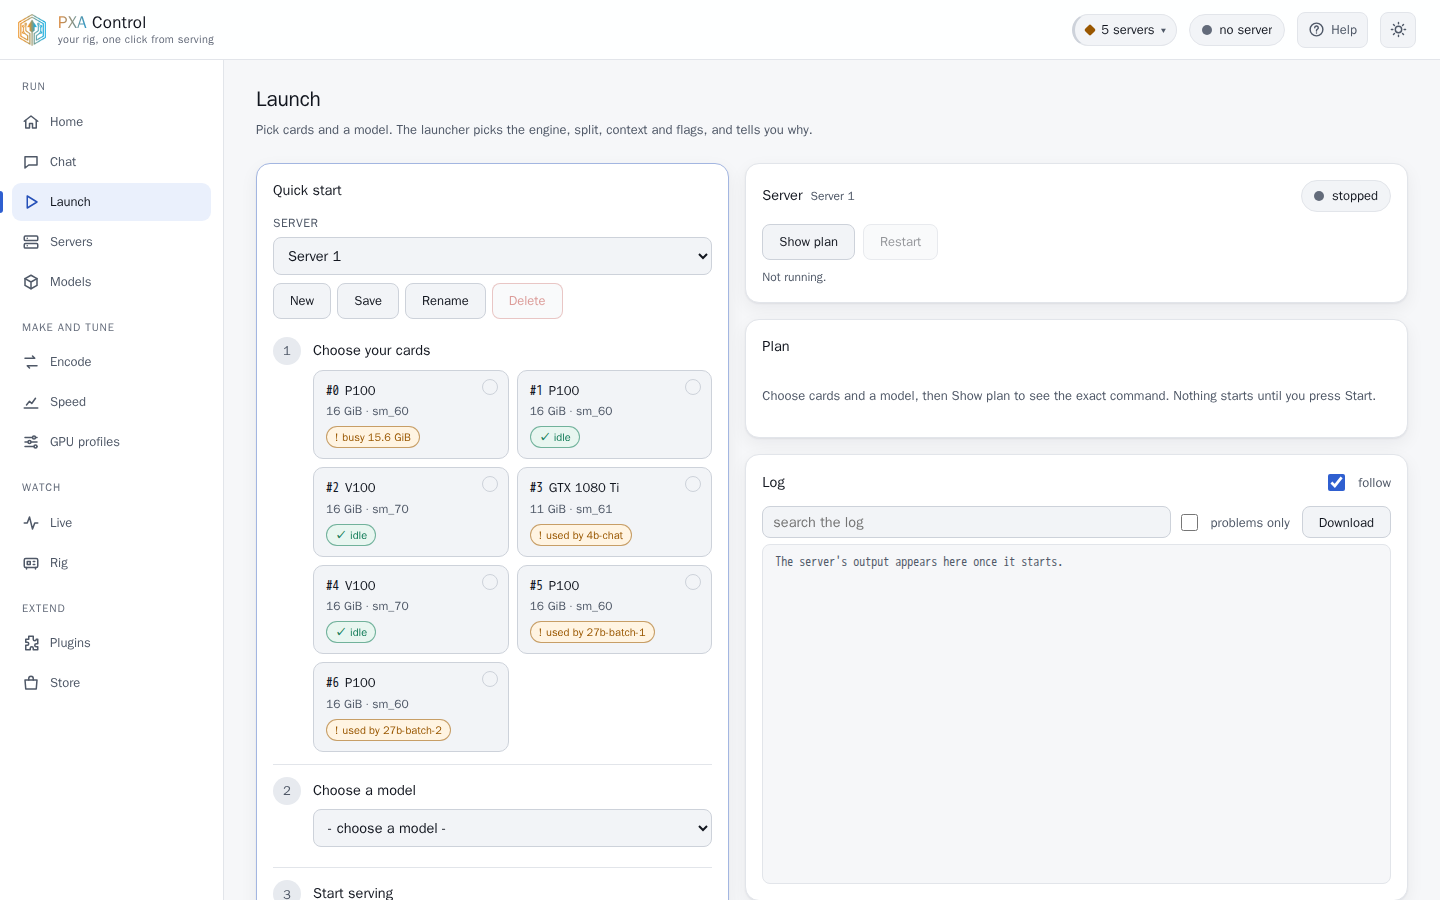The height and width of the screenshot is (900, 1440).
Task: Click the orange diamond in 5 servers pill
Action: [x=1090, y=30]
